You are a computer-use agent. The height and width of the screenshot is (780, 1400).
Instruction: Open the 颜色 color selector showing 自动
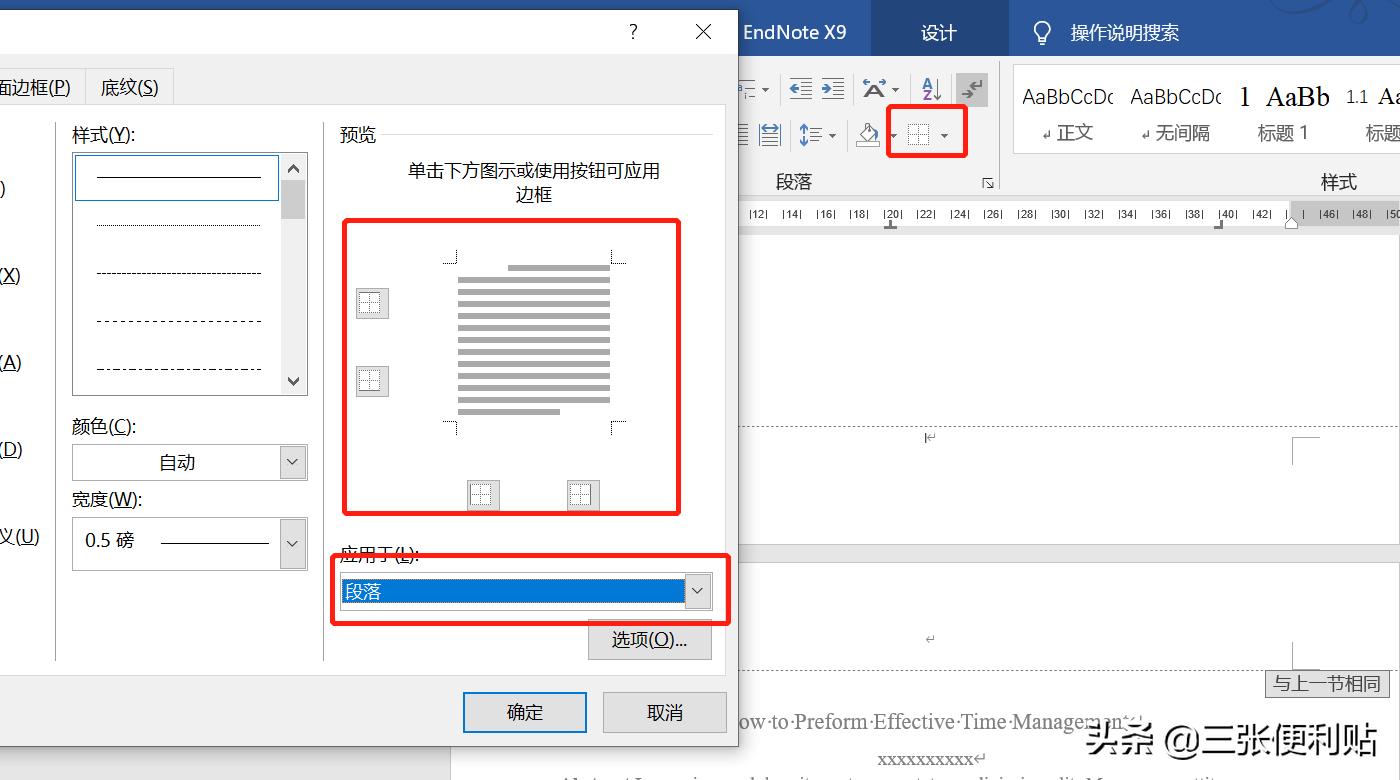coord(291,462)
